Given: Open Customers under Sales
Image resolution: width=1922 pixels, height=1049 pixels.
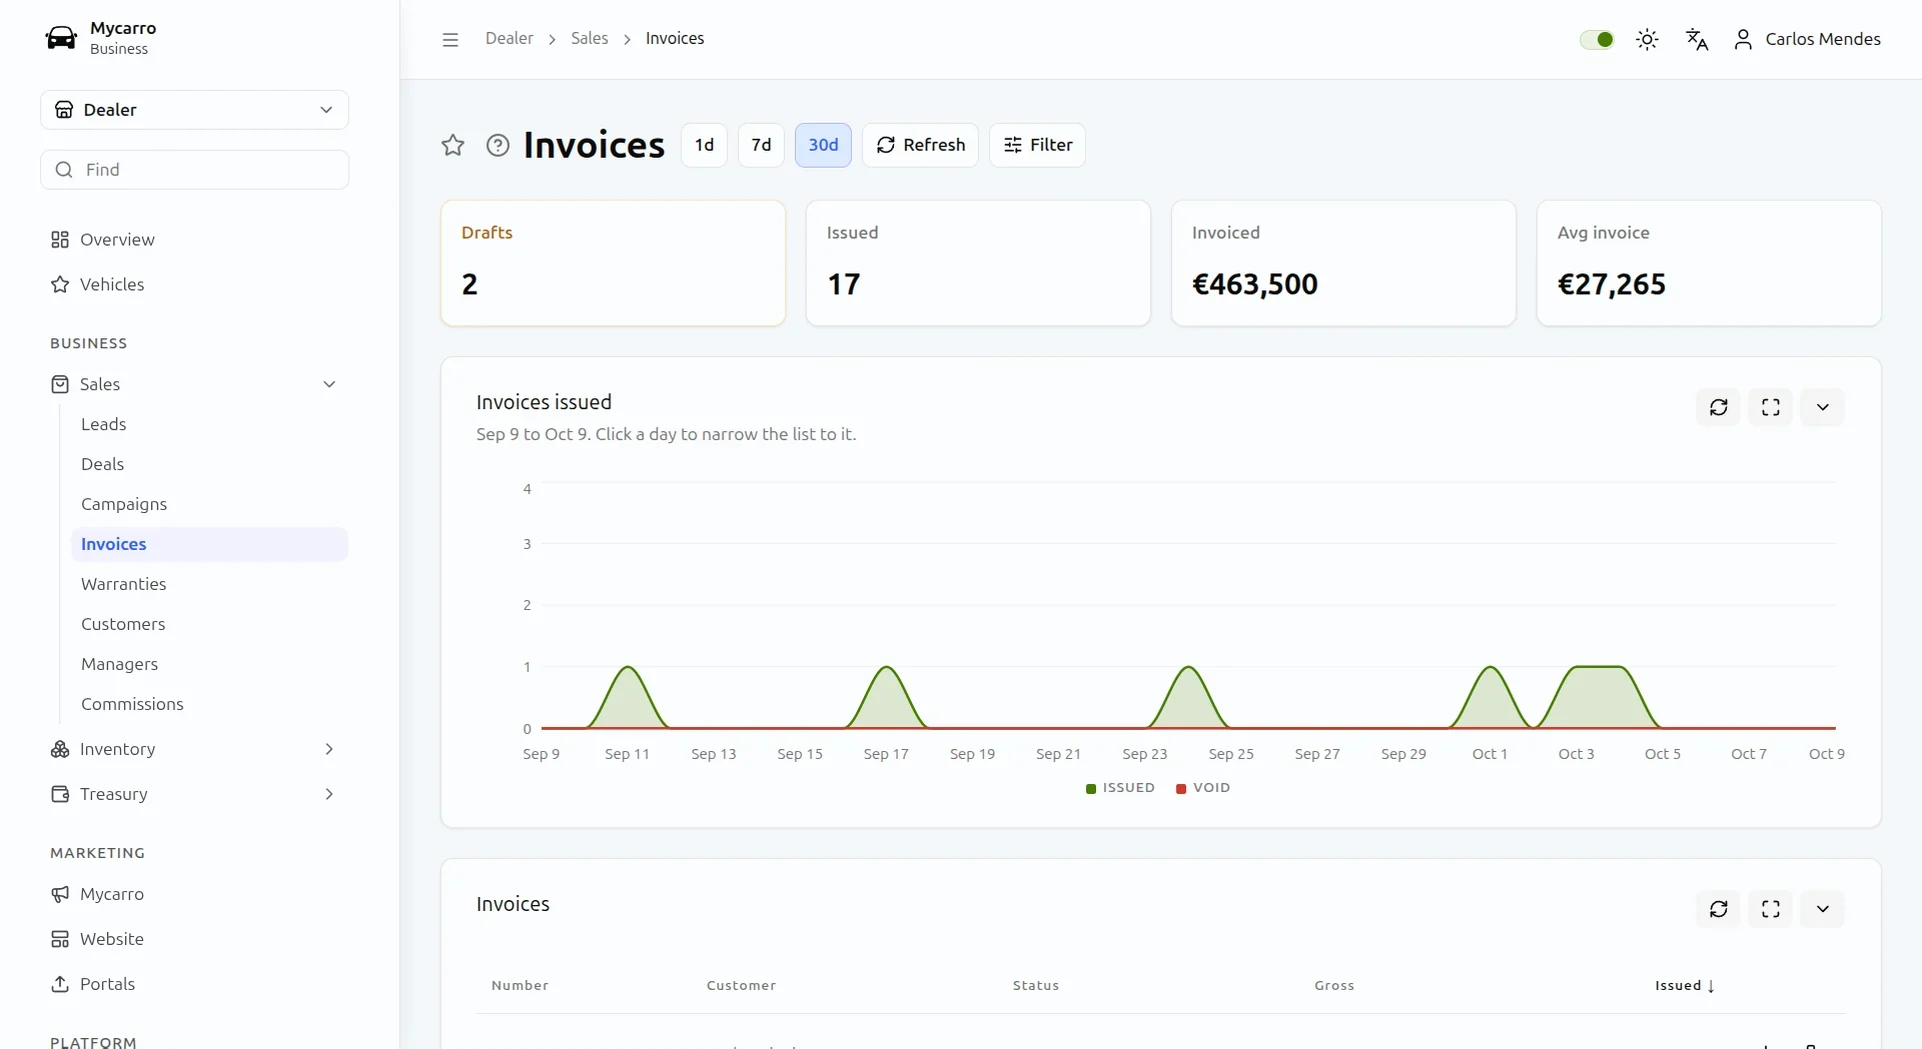Looking at the screenshot, I should point(123,624).
